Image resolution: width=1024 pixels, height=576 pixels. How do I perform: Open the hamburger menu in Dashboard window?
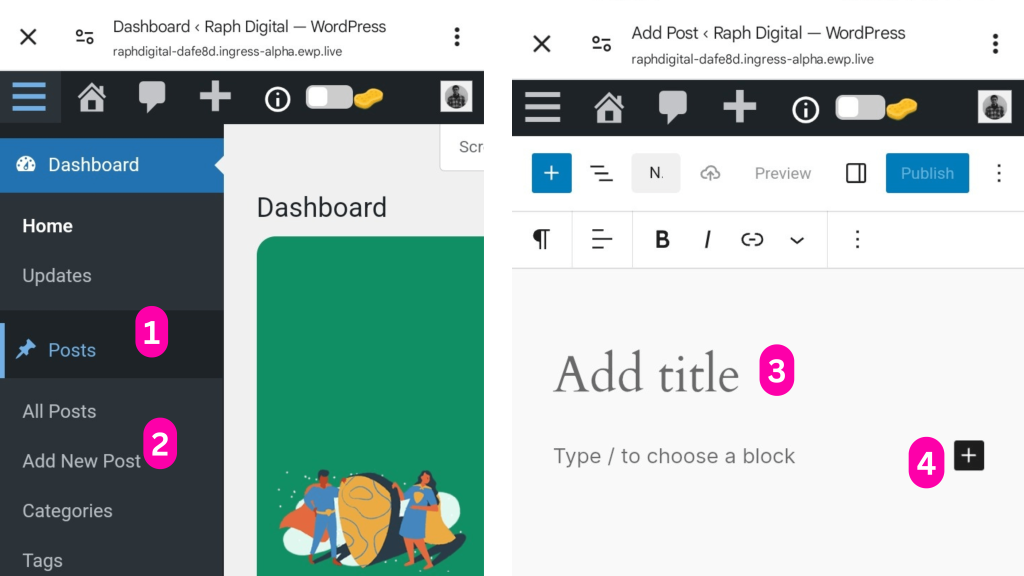[29, 97]
